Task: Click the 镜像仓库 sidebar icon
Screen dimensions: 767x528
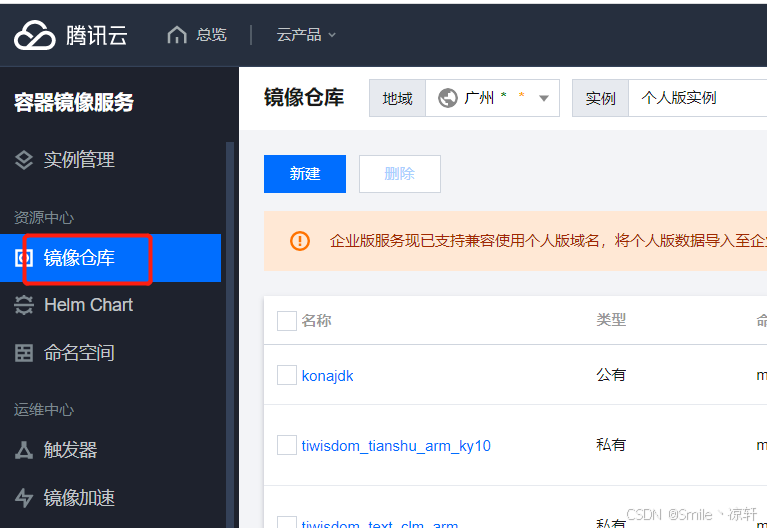Action: 24,258
